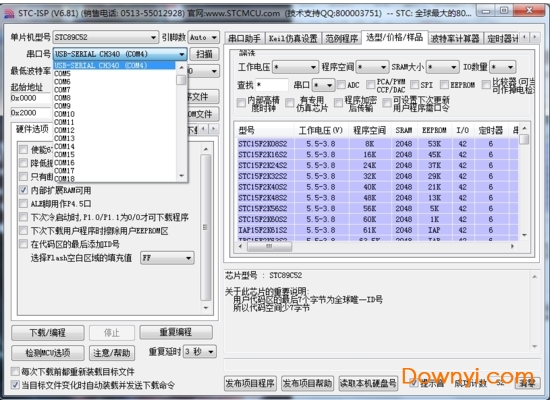
Task: Enable 下次下载用户程序时擦除用户EEPROM区
Action: [x=23, y=231]
